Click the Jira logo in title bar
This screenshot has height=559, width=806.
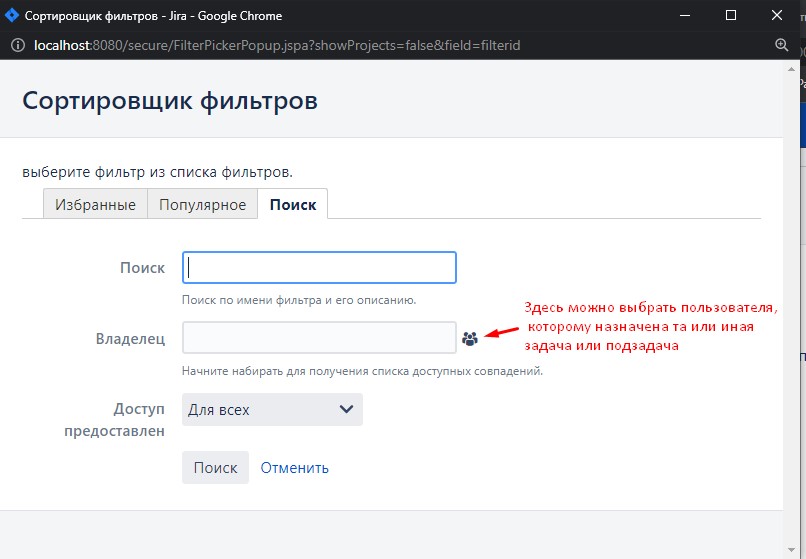tap(11, 15)
